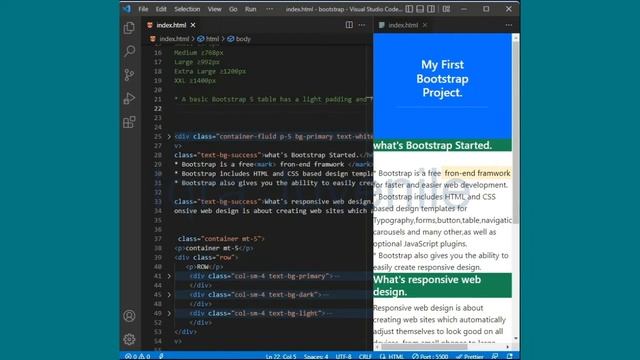
Task: Click the preview scrollbar up arrow
Action: pyautogui.click(x=516, y=38)
